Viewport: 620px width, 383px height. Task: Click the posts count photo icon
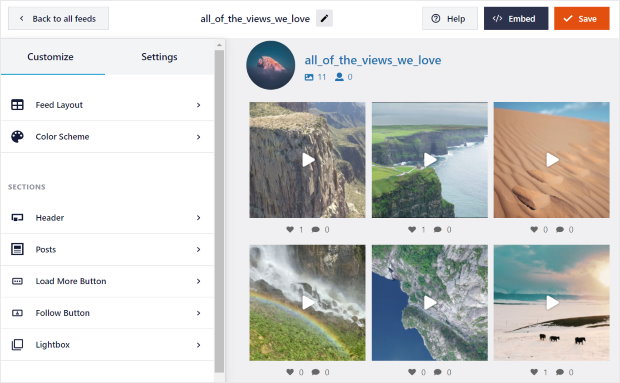tap(309, 77)
